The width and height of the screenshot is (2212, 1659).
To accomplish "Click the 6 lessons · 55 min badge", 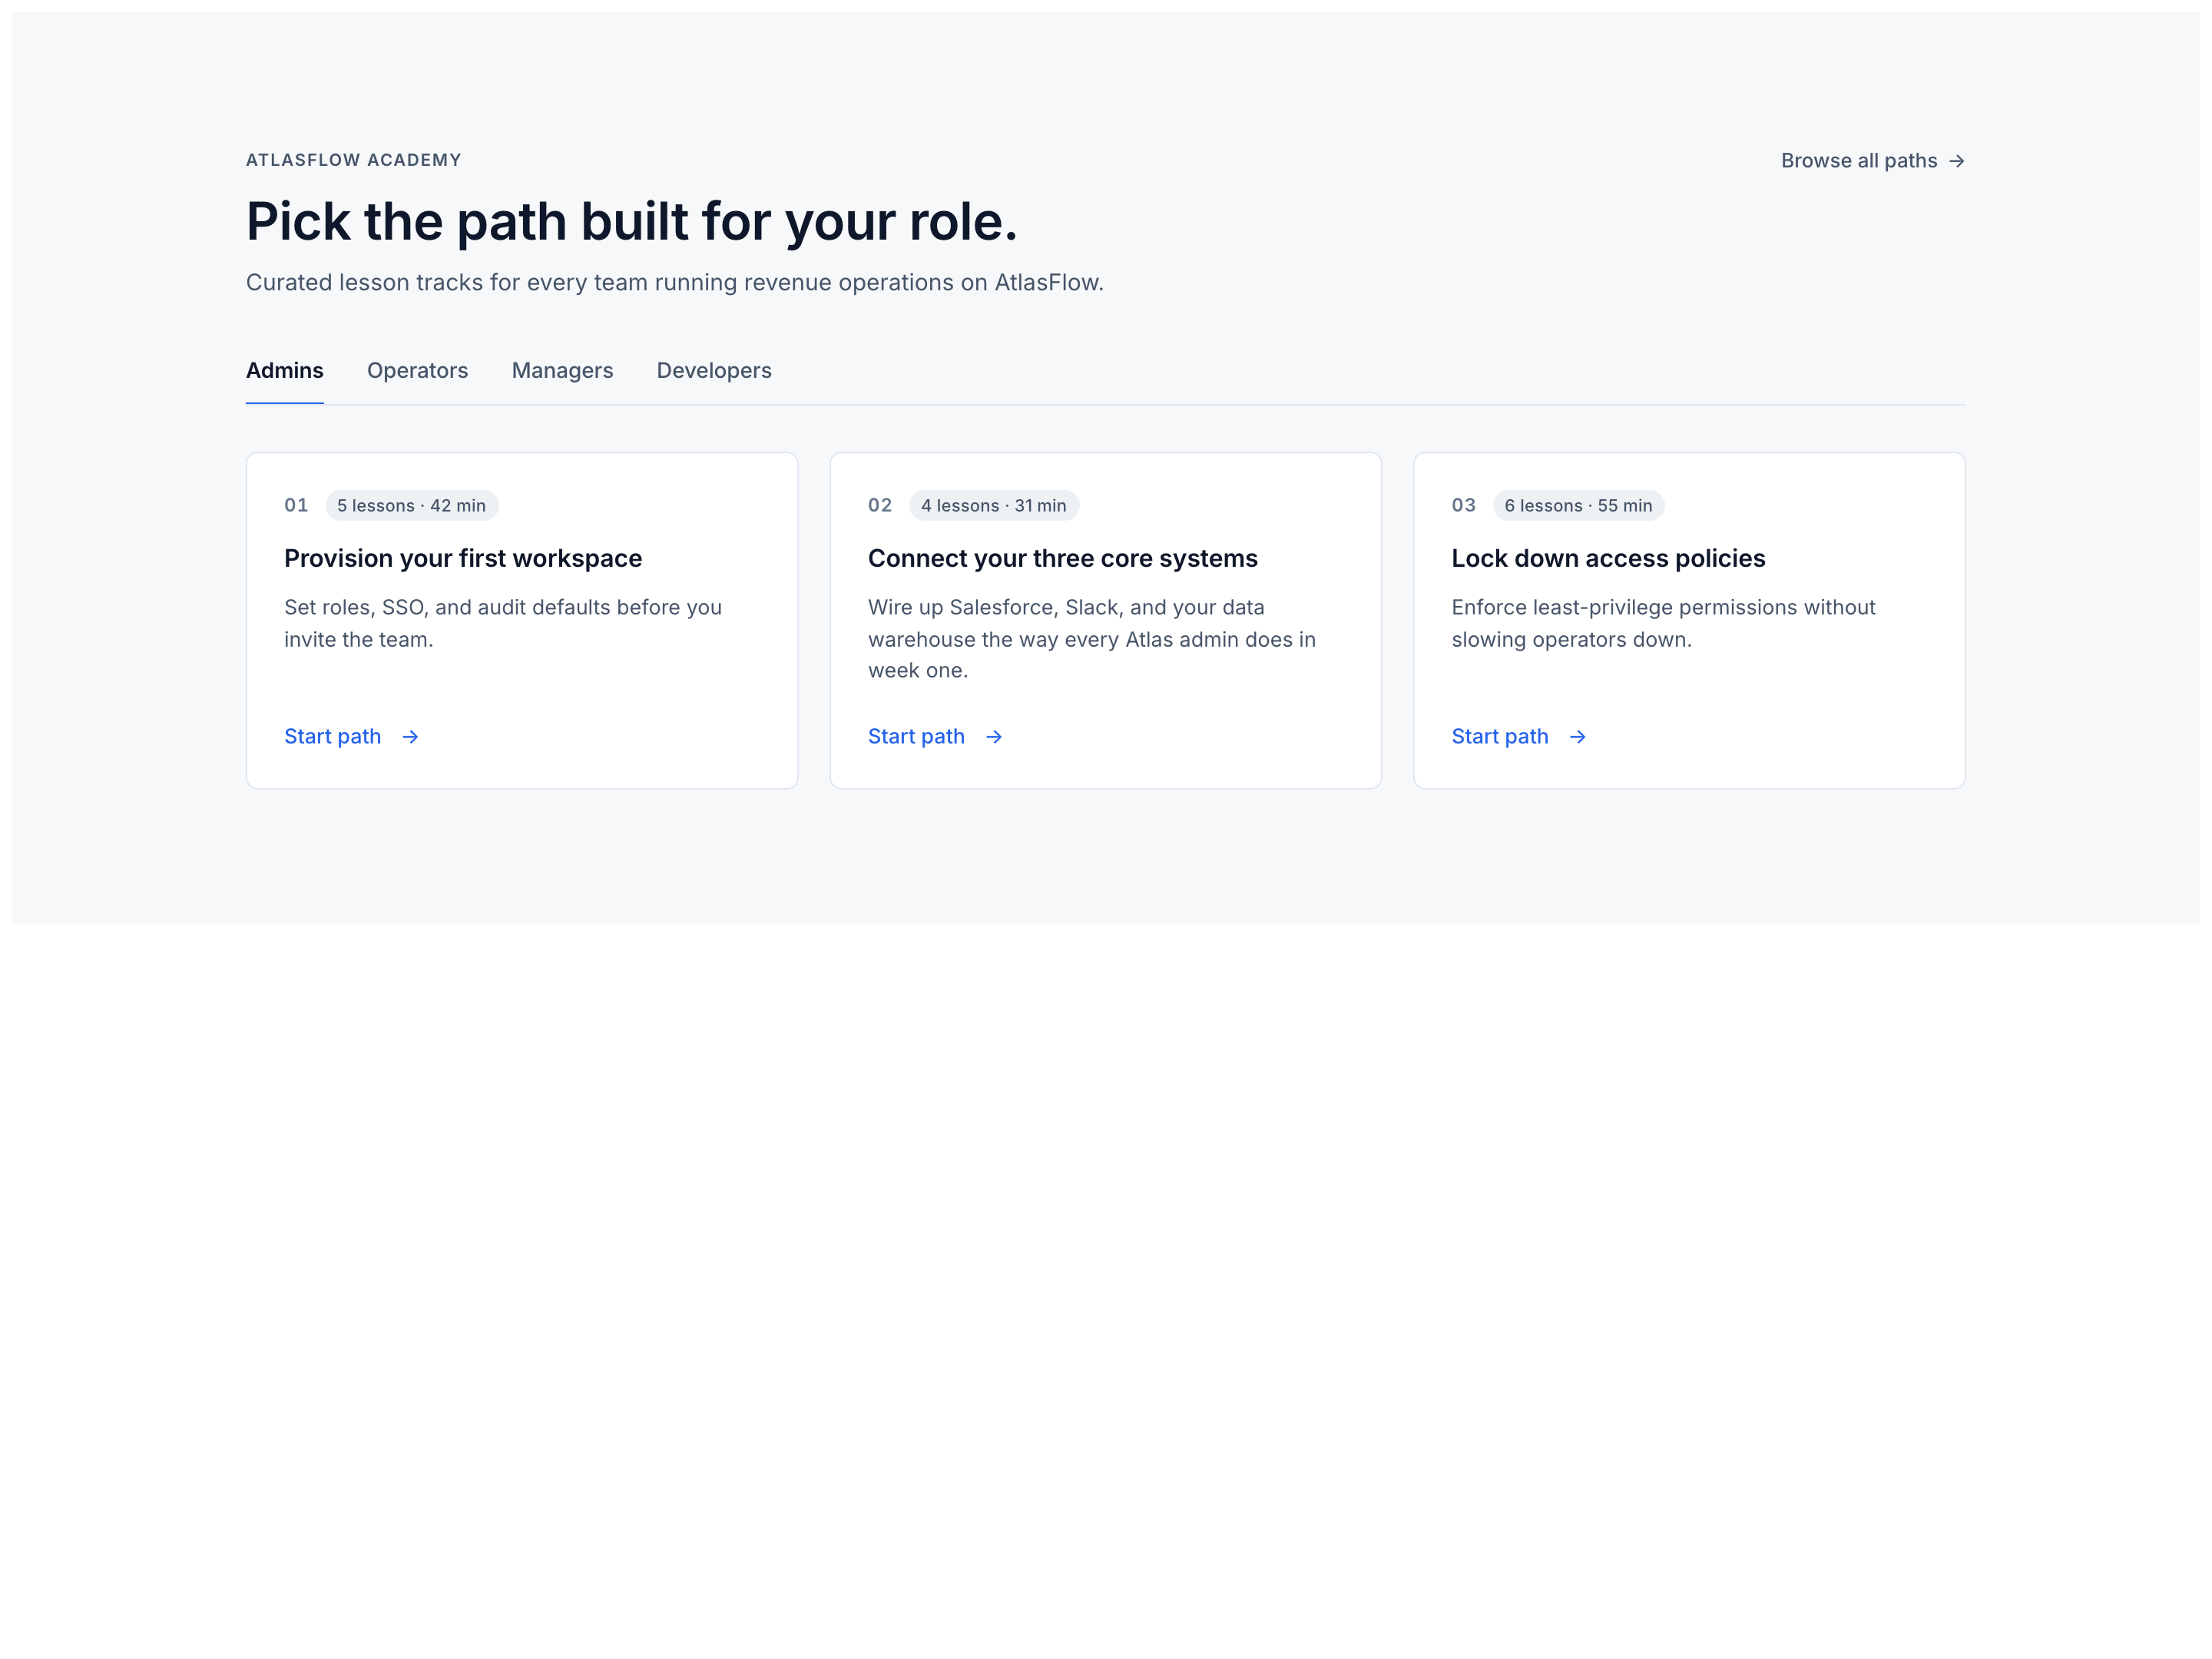I will 1578,506.
